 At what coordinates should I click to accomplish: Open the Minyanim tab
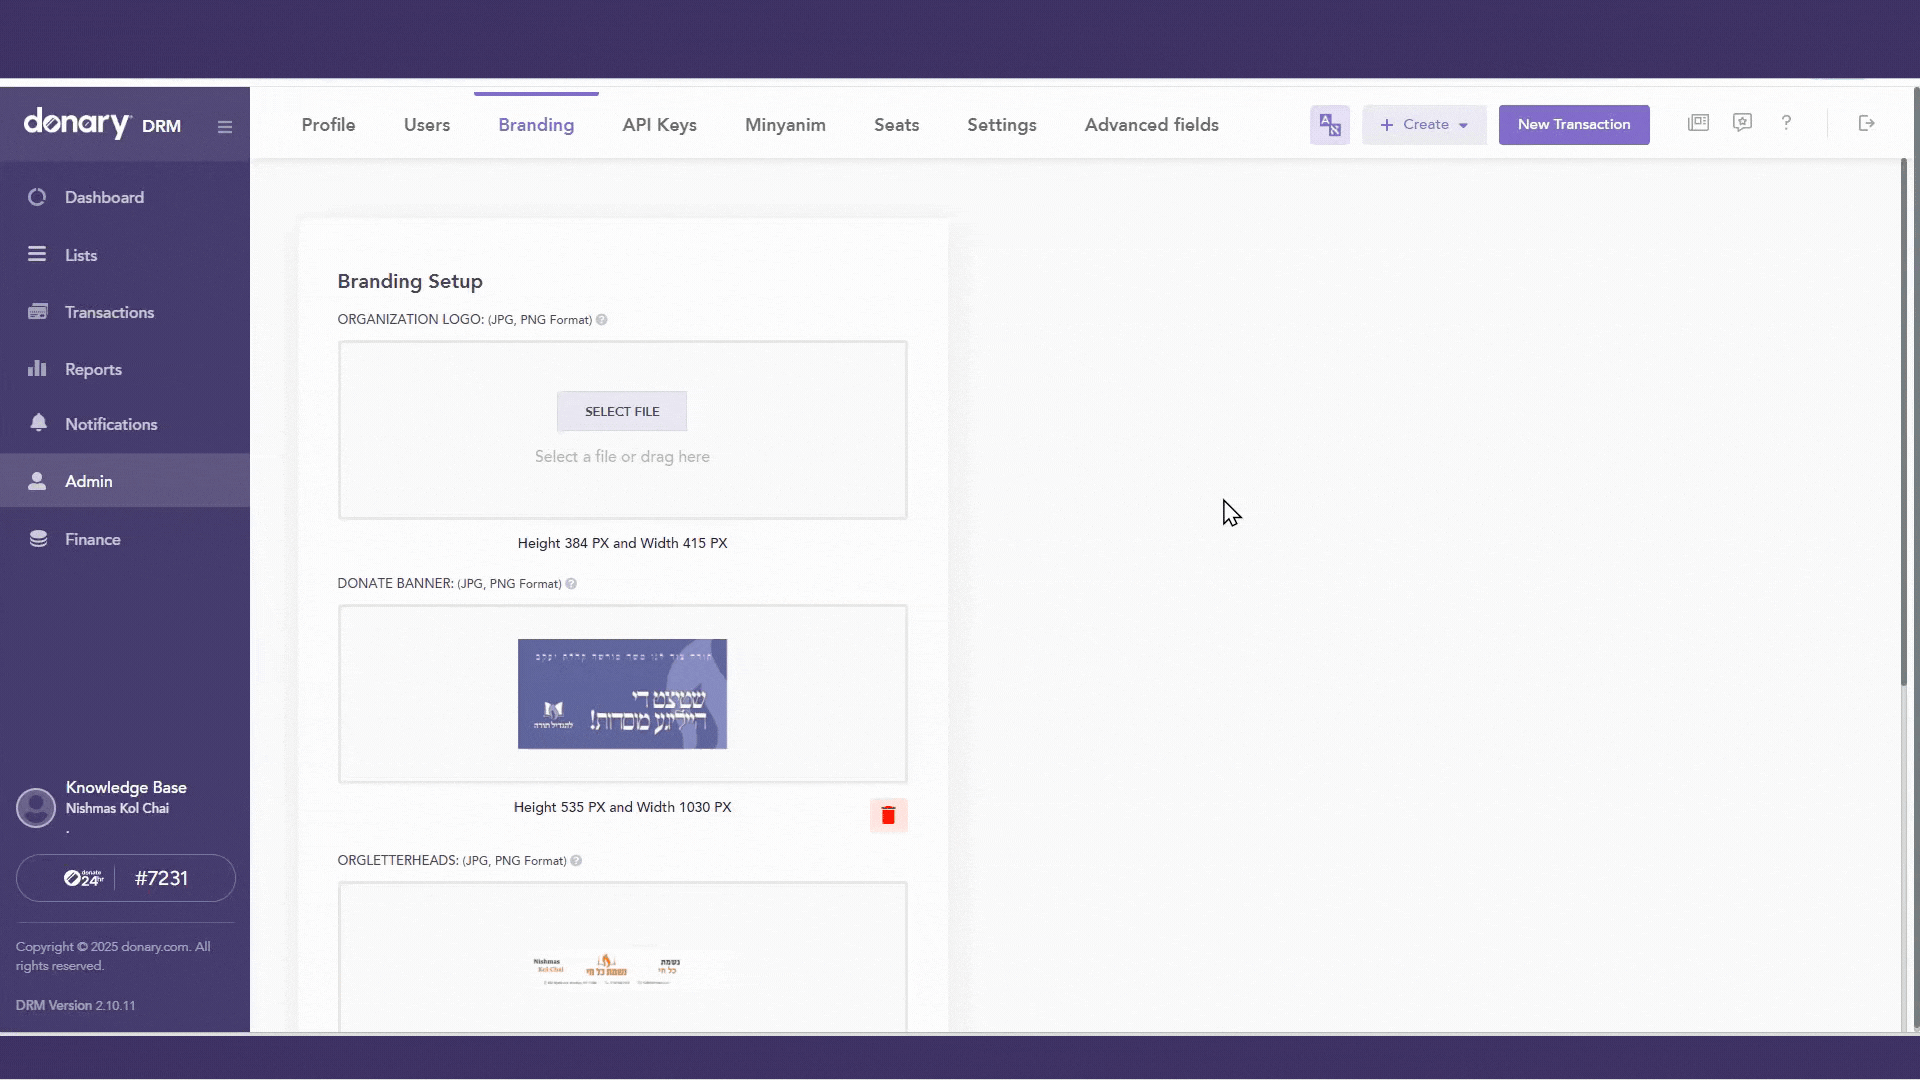coord(785,125)
